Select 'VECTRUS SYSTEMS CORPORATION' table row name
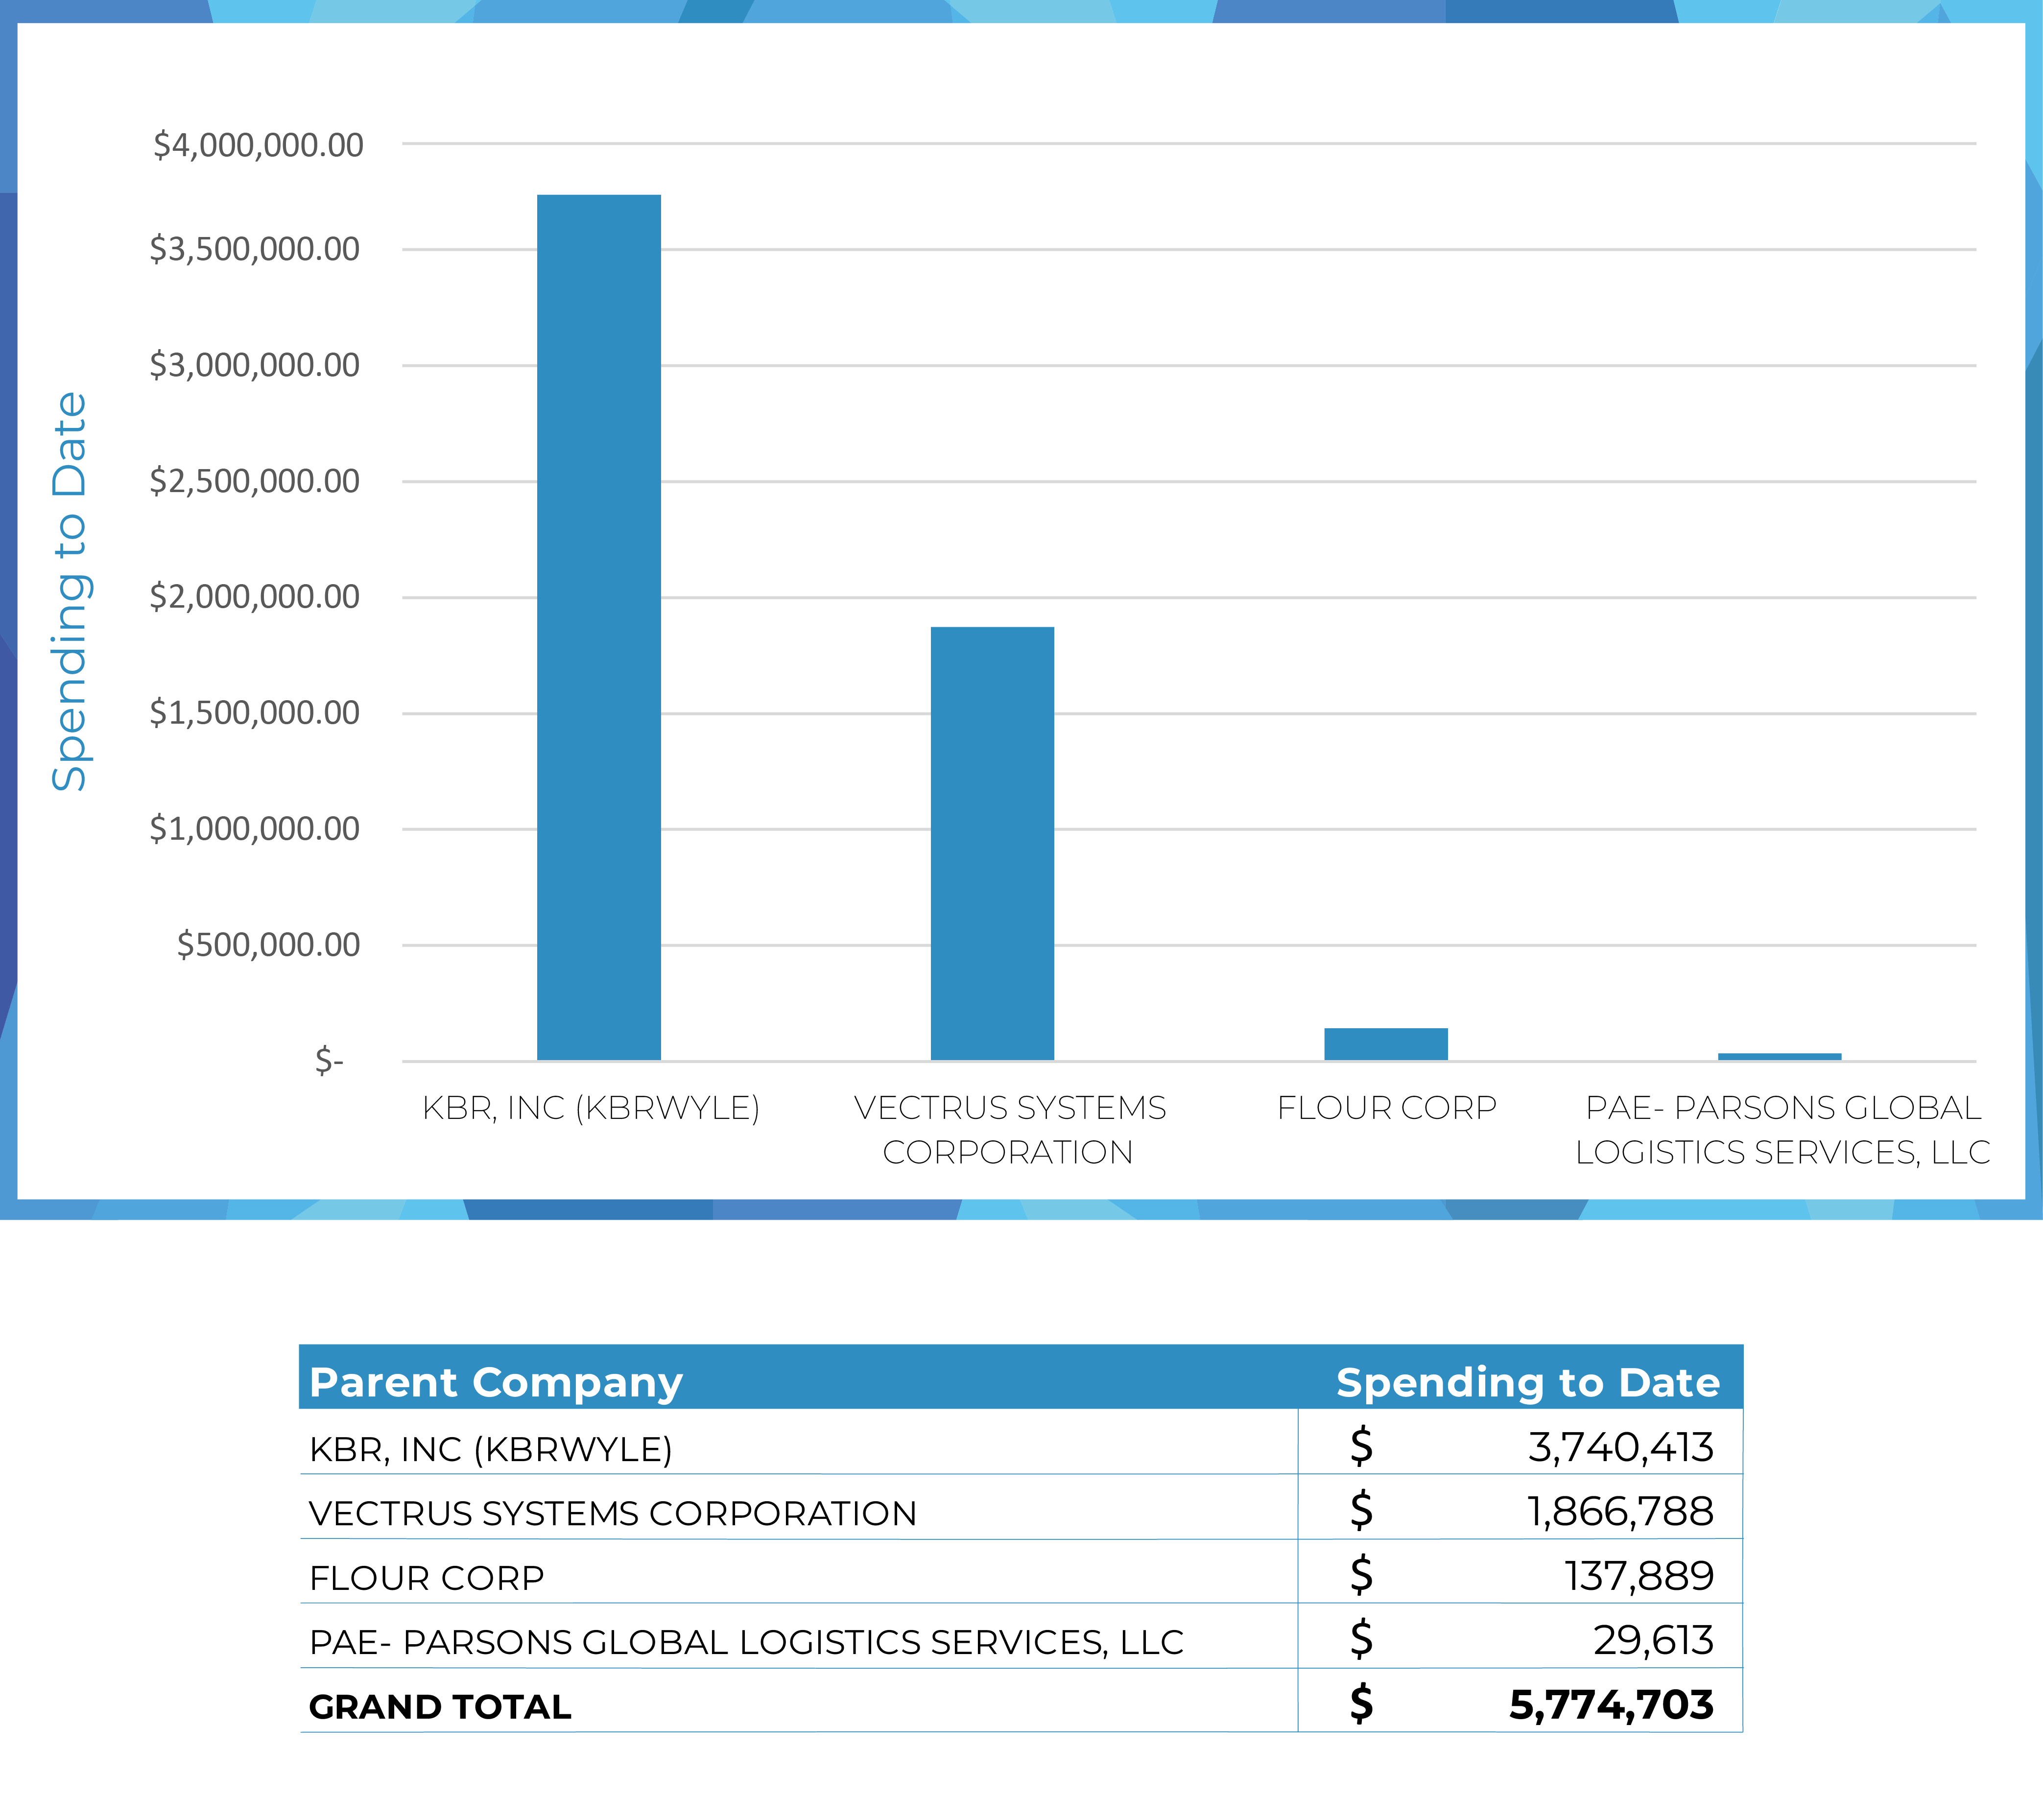This screenshot has height=1820, width=2043. [613, 1514]
